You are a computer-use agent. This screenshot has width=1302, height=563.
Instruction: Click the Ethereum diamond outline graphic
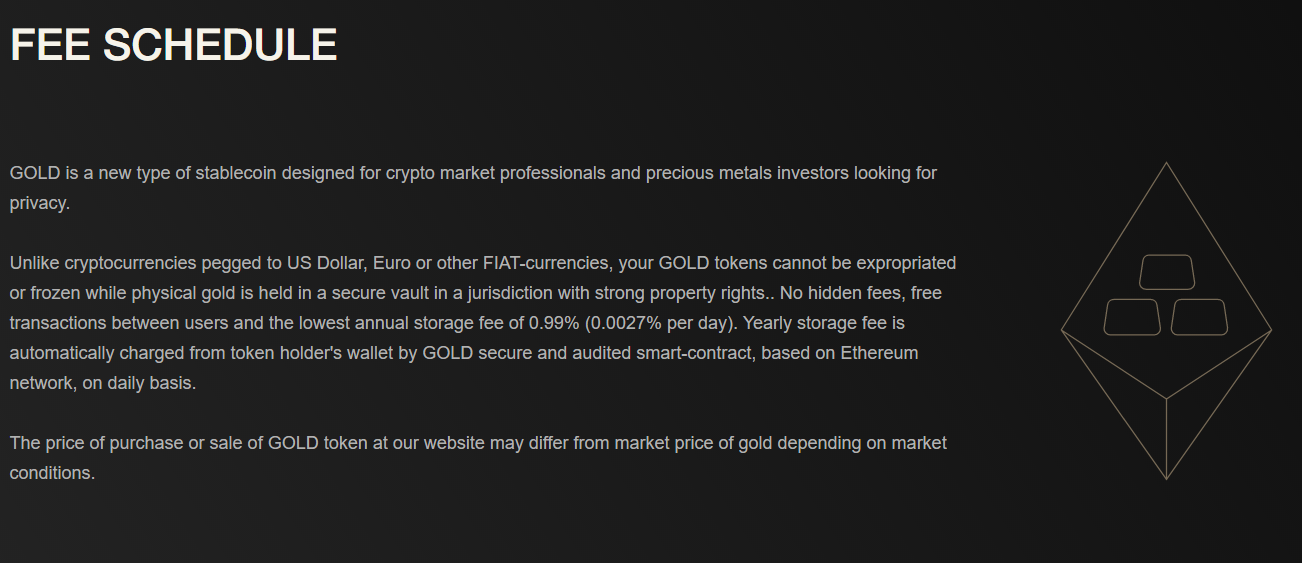1166,321
